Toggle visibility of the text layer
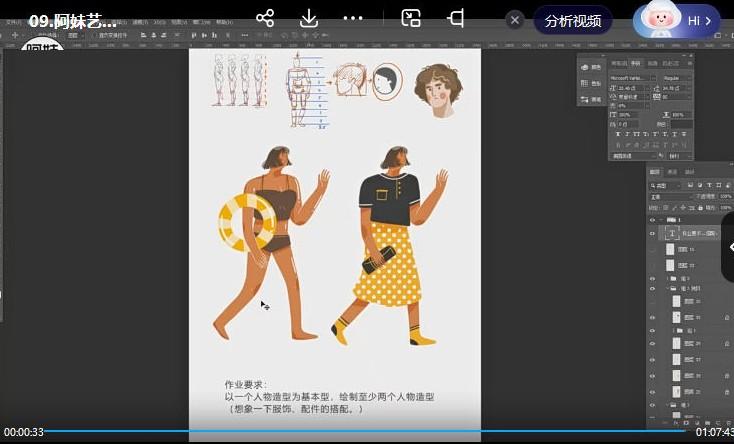Image resolution: width=734 pixels, height=444 pixels. pyautogui.click(x=653, y=233)
